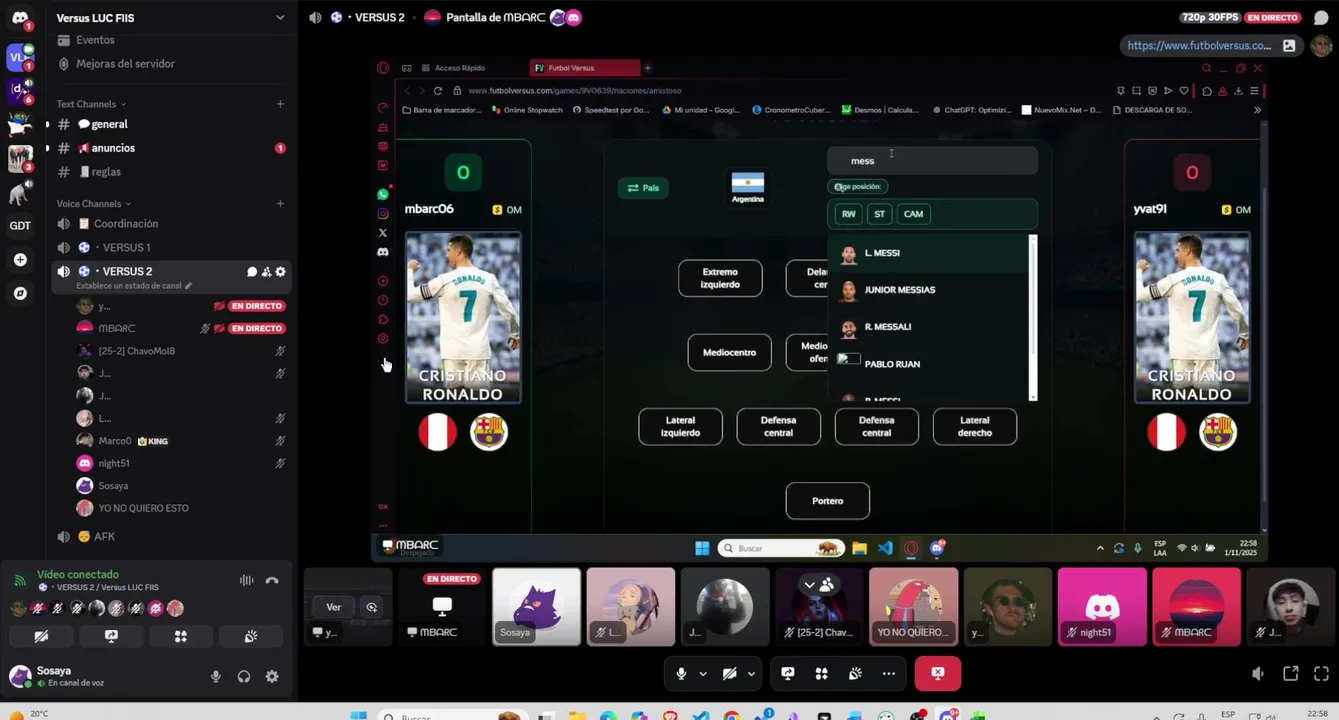Open activities from bottom call controls
Image resolution: width=1339 pixels, height=720 pixels.
point(822,674)
